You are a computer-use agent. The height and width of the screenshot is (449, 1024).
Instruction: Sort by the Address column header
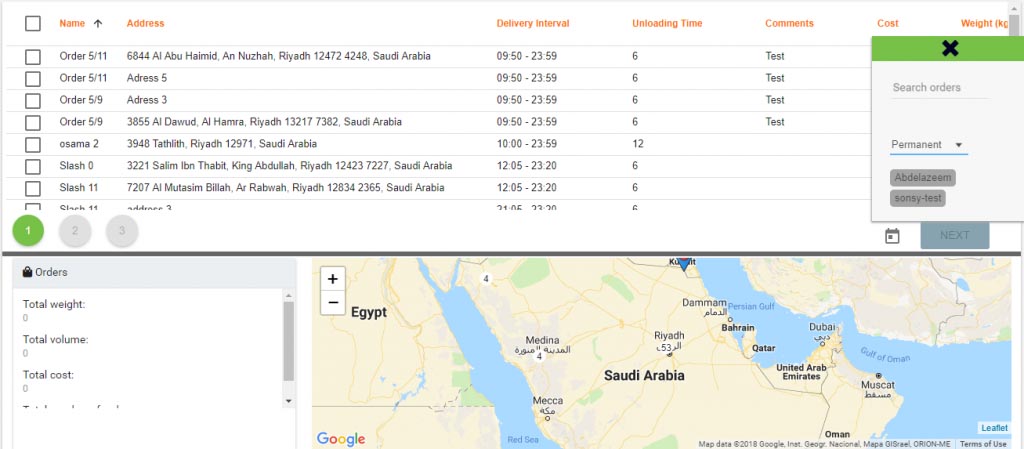[146, 23]
